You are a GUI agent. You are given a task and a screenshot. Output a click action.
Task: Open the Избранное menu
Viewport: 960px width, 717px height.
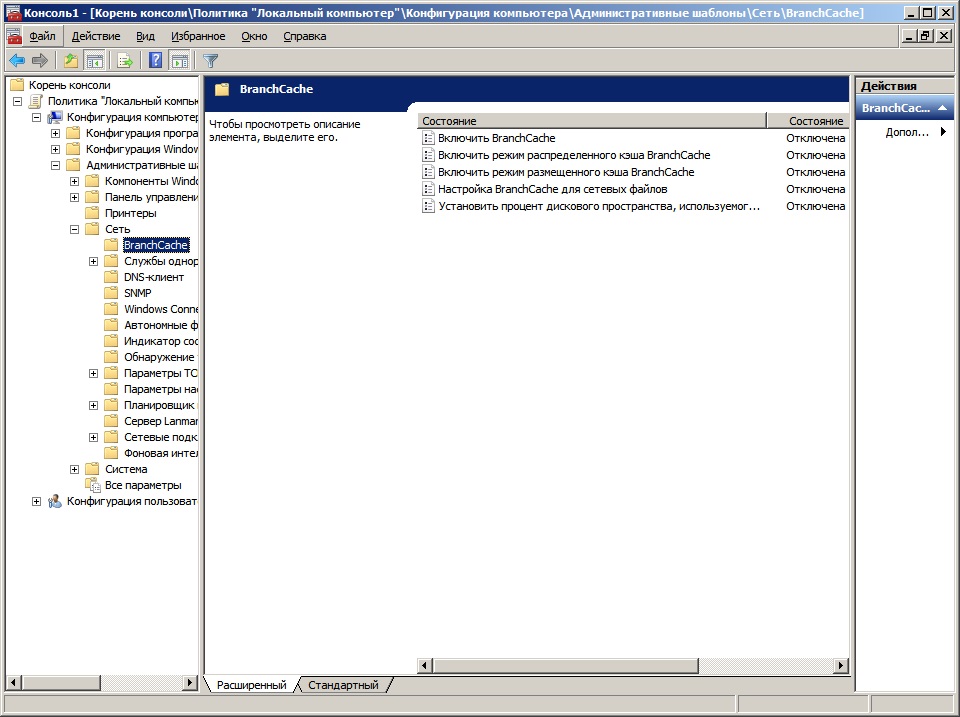(x=198, y=36)
